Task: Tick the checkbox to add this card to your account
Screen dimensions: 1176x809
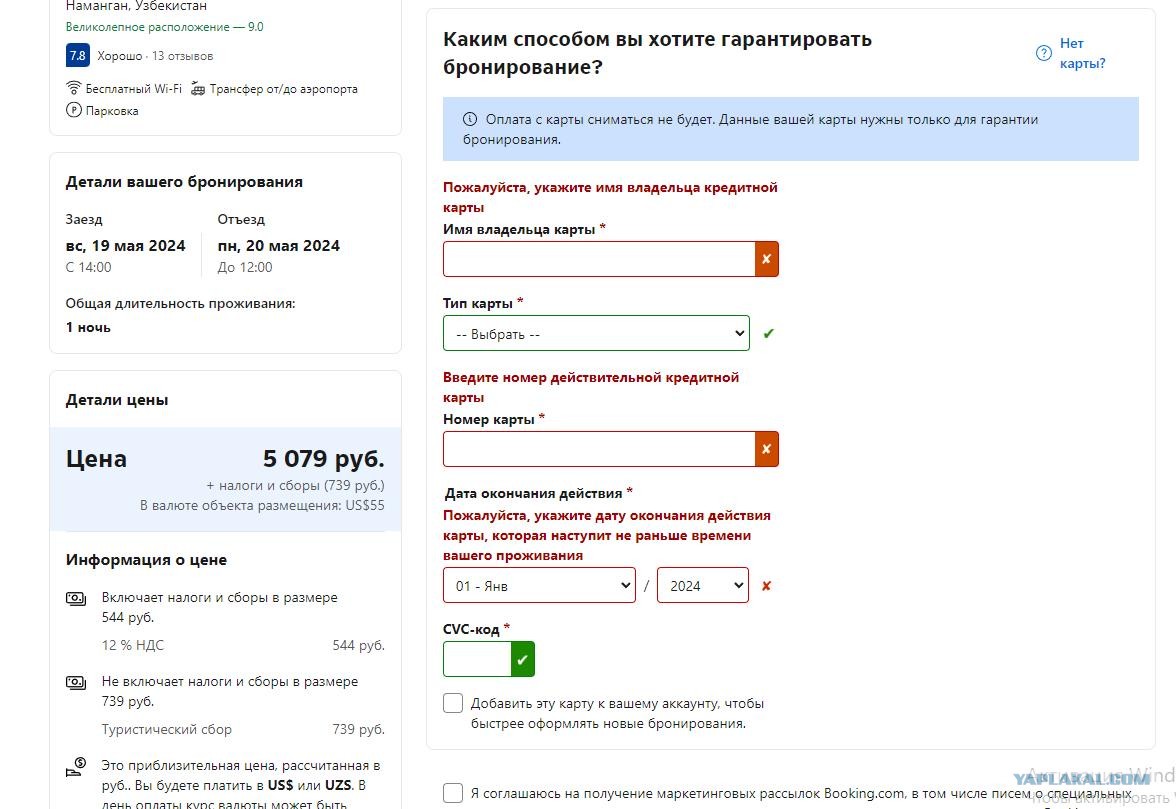Action: (x=453, y=703)
